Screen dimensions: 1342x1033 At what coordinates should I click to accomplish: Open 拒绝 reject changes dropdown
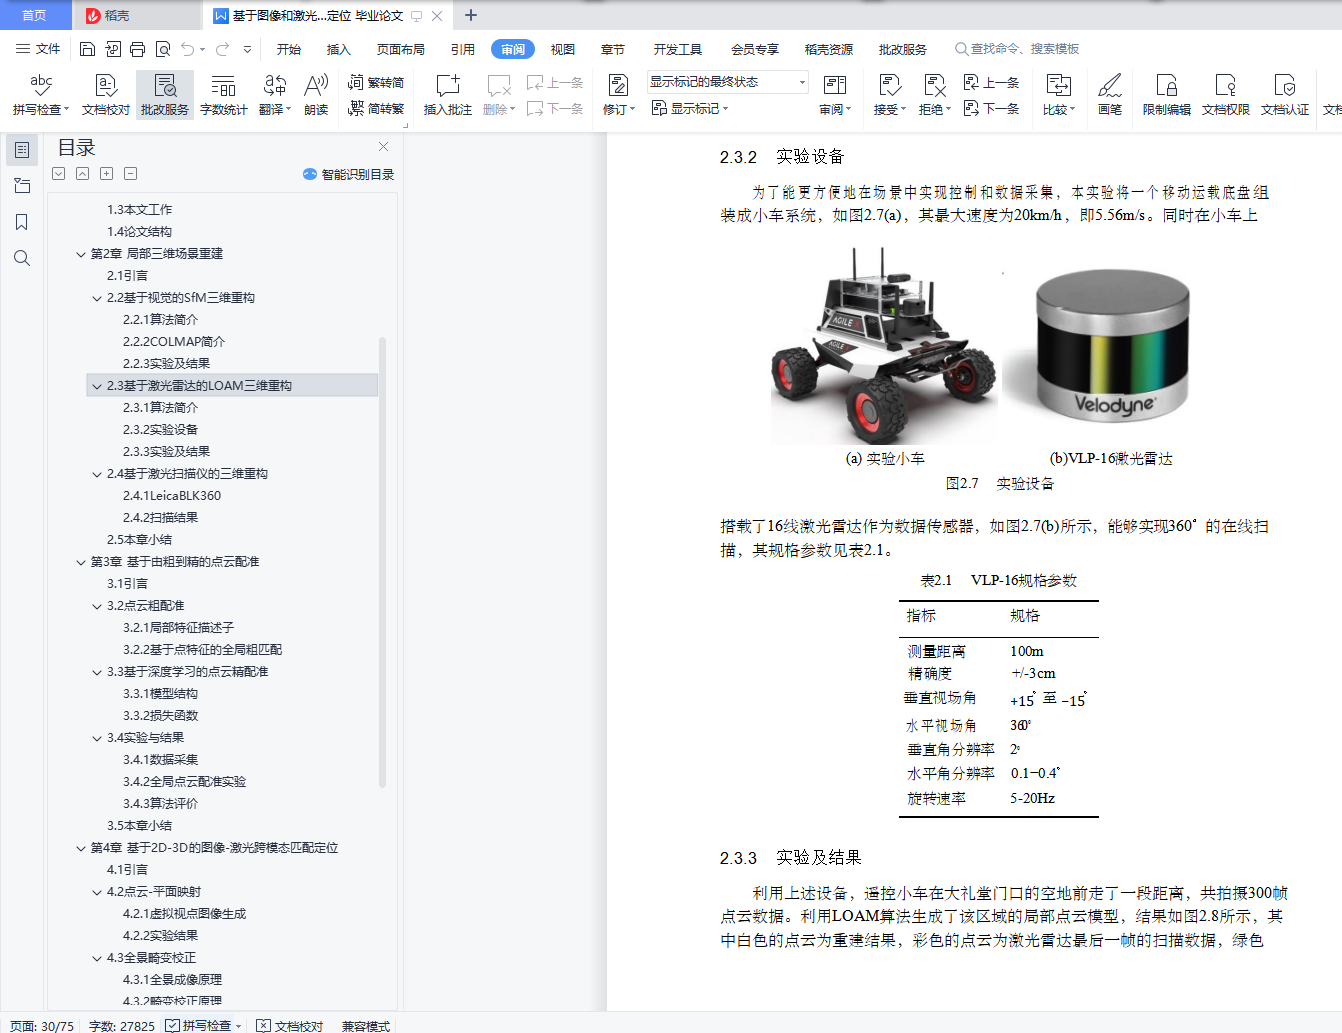(x=935, y=95)
